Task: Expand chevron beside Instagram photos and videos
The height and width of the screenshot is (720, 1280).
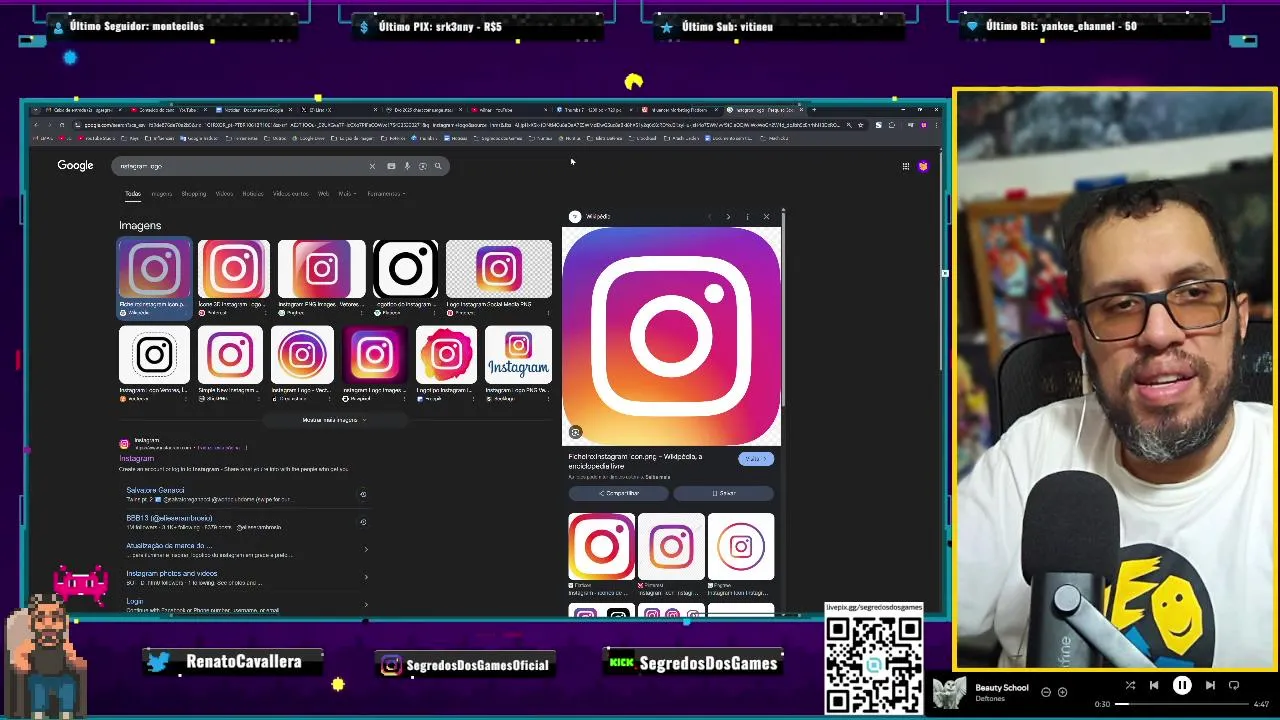Action: click(x=365, y=577)
